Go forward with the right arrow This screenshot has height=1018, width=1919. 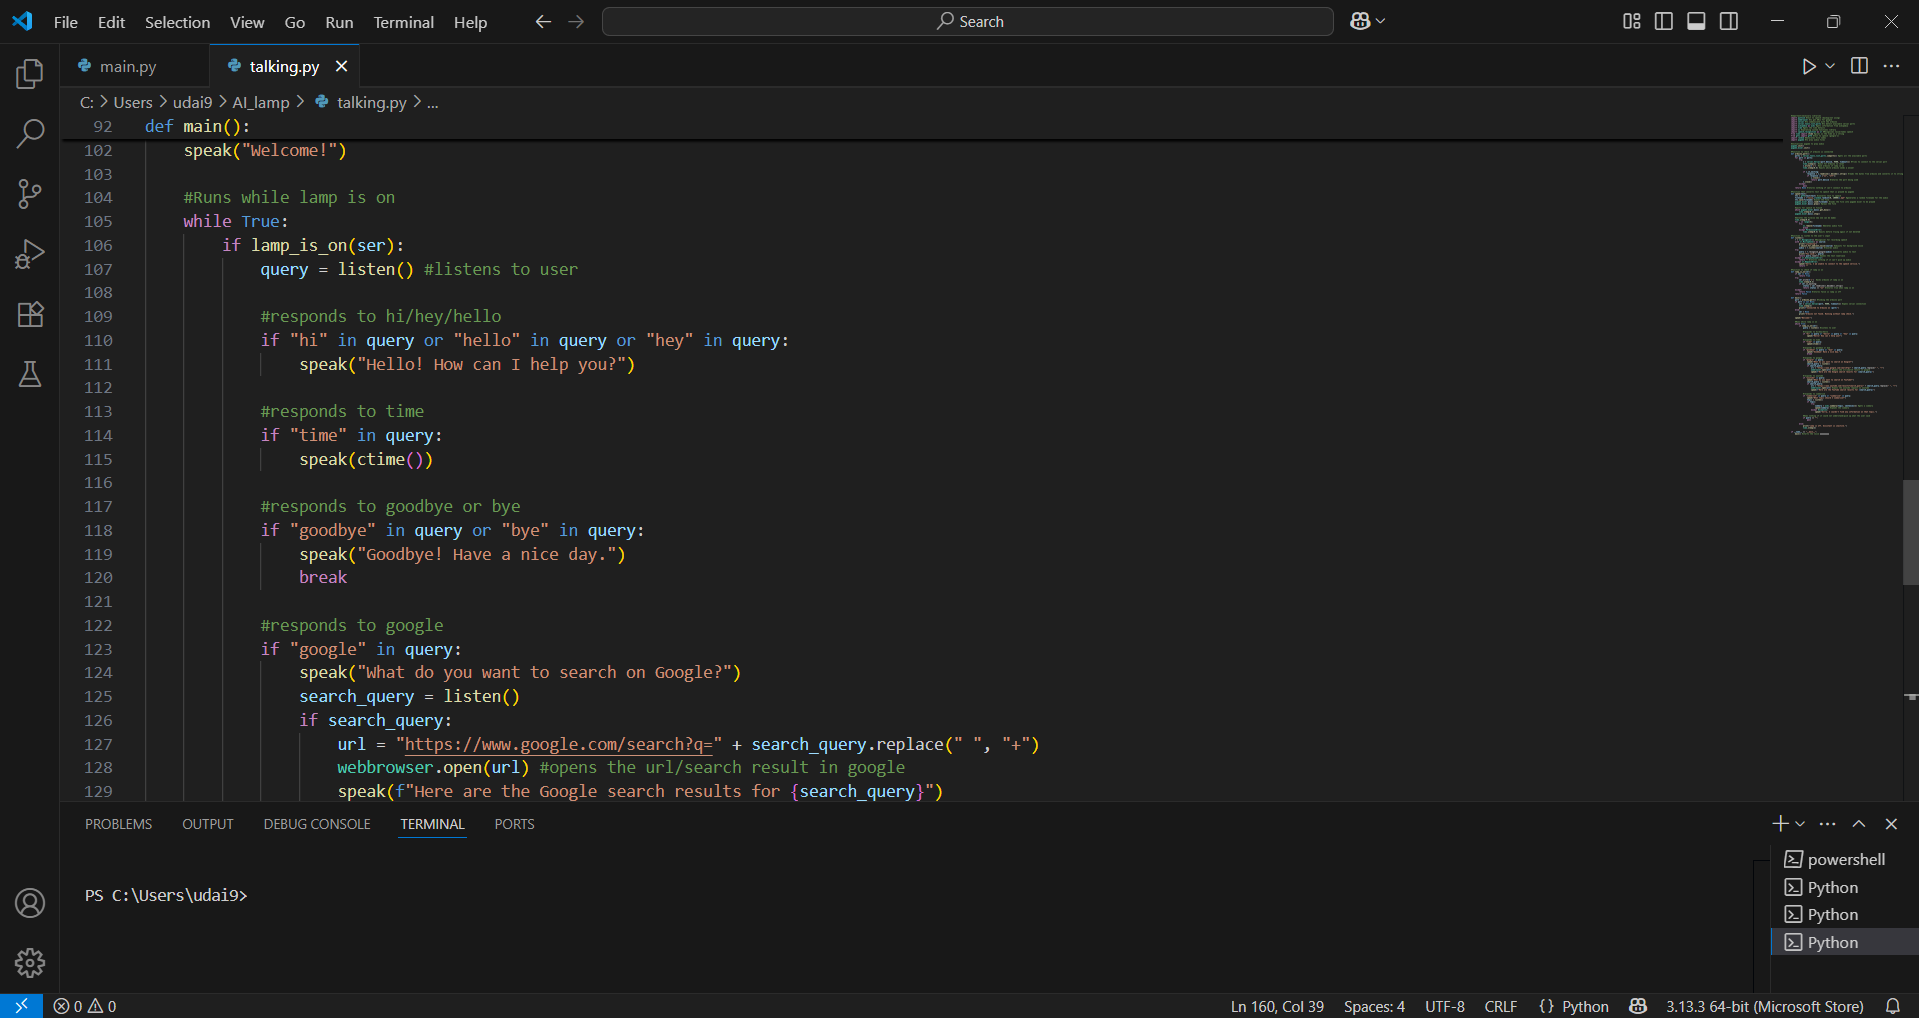576,21
